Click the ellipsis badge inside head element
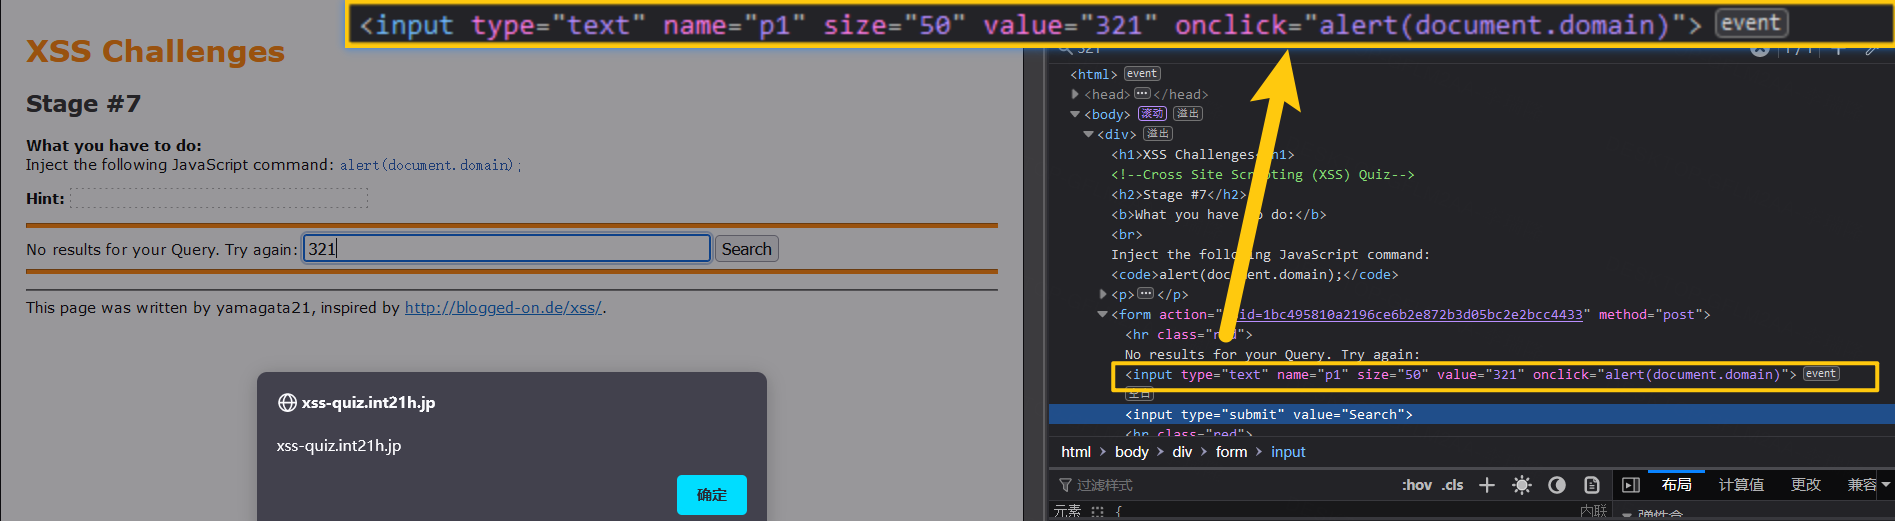Screen dimensions: 1895x521 click(1142, 94)
